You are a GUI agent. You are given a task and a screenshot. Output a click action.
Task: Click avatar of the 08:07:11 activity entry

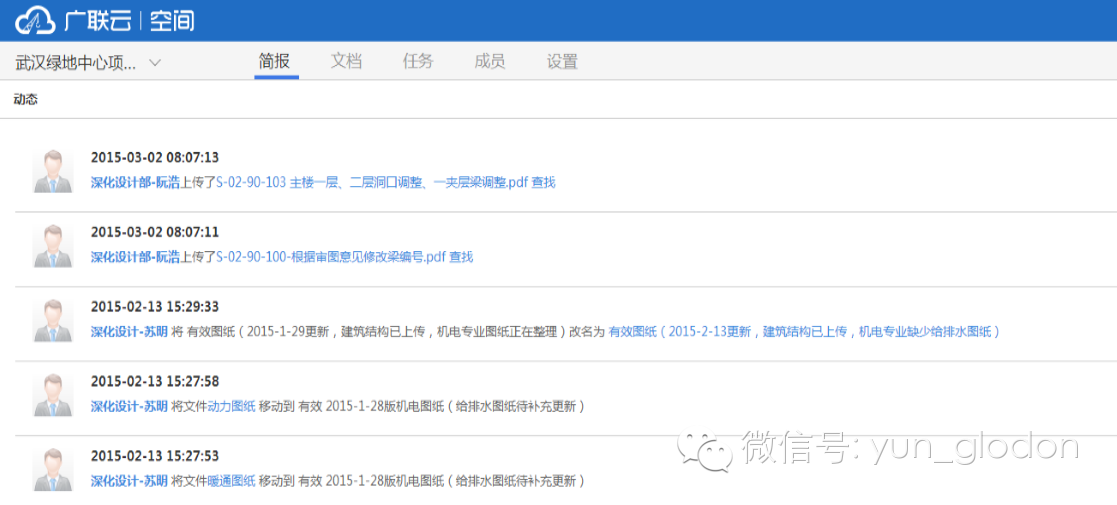coord(52,246)
